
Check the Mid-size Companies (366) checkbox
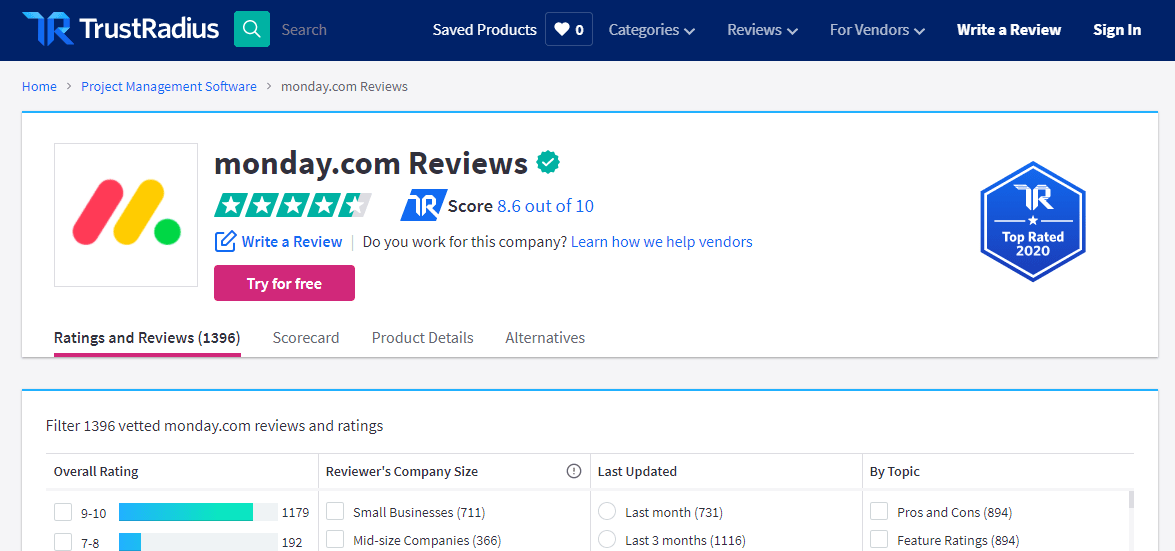click(335, 539)
